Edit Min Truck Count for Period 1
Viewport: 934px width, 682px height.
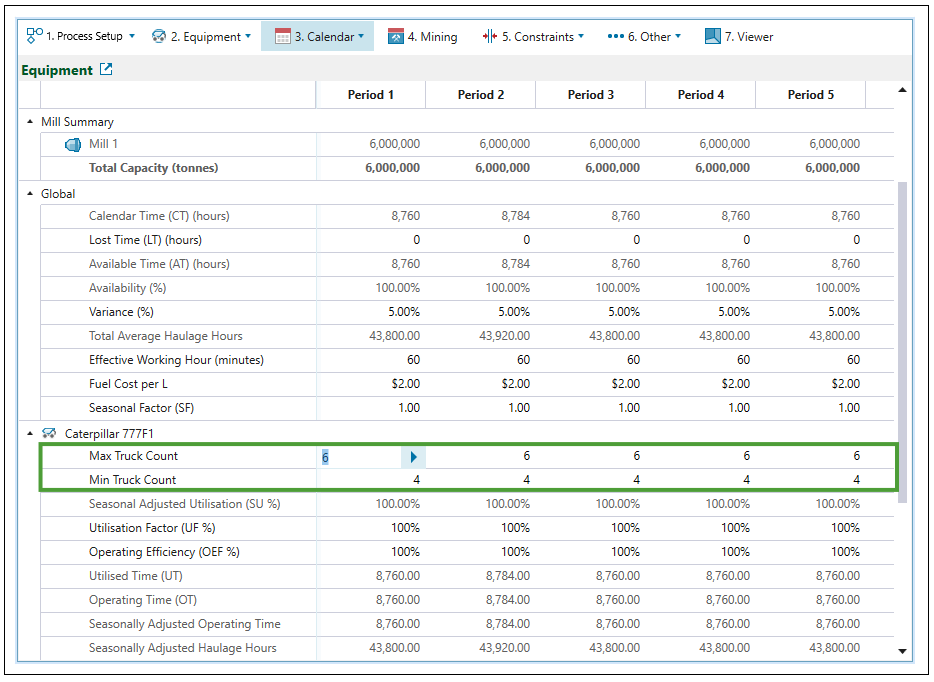(x=371, y=480)
